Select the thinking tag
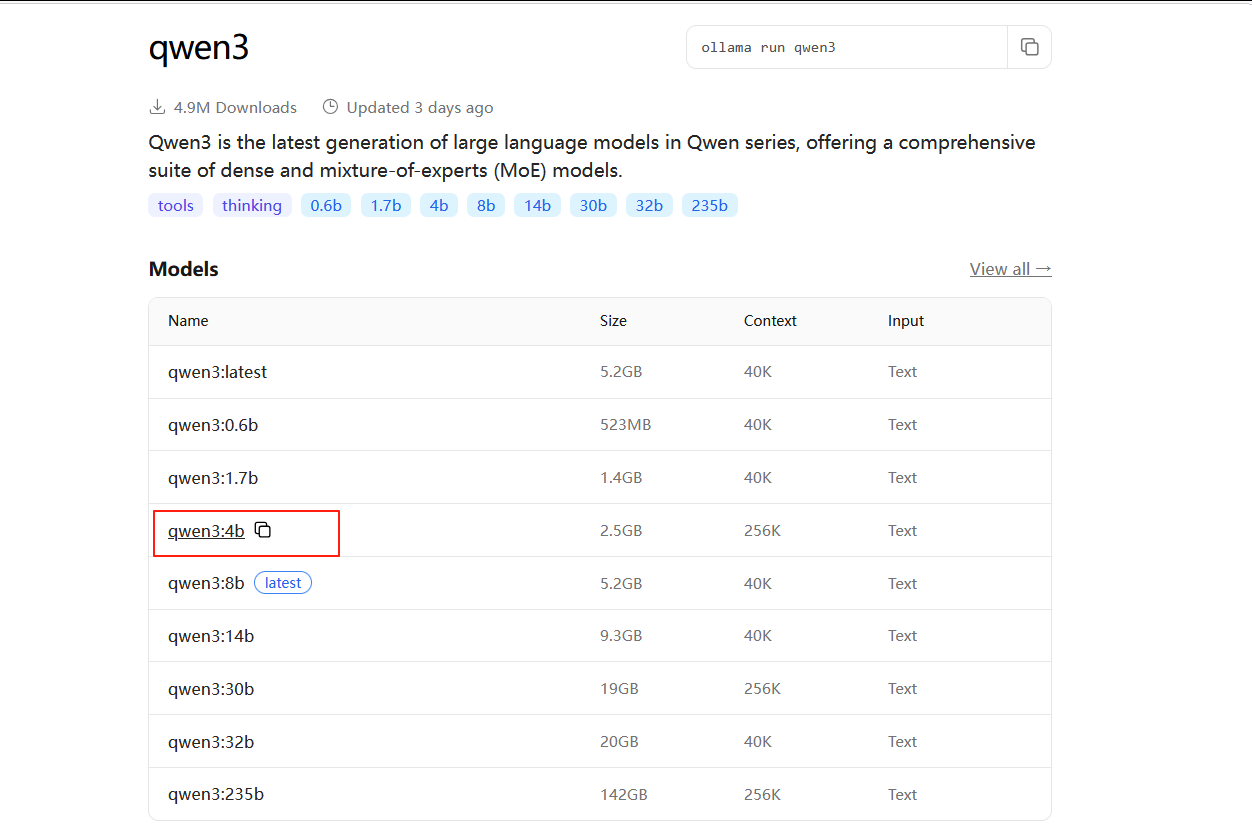The height and width of the screenshot is (830, 1252). (252, 205)
